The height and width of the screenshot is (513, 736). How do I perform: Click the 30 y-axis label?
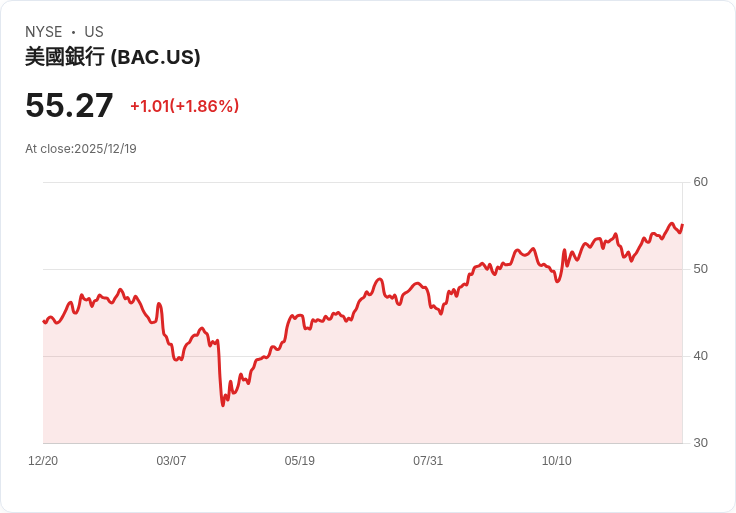click(x=700, y=443)
